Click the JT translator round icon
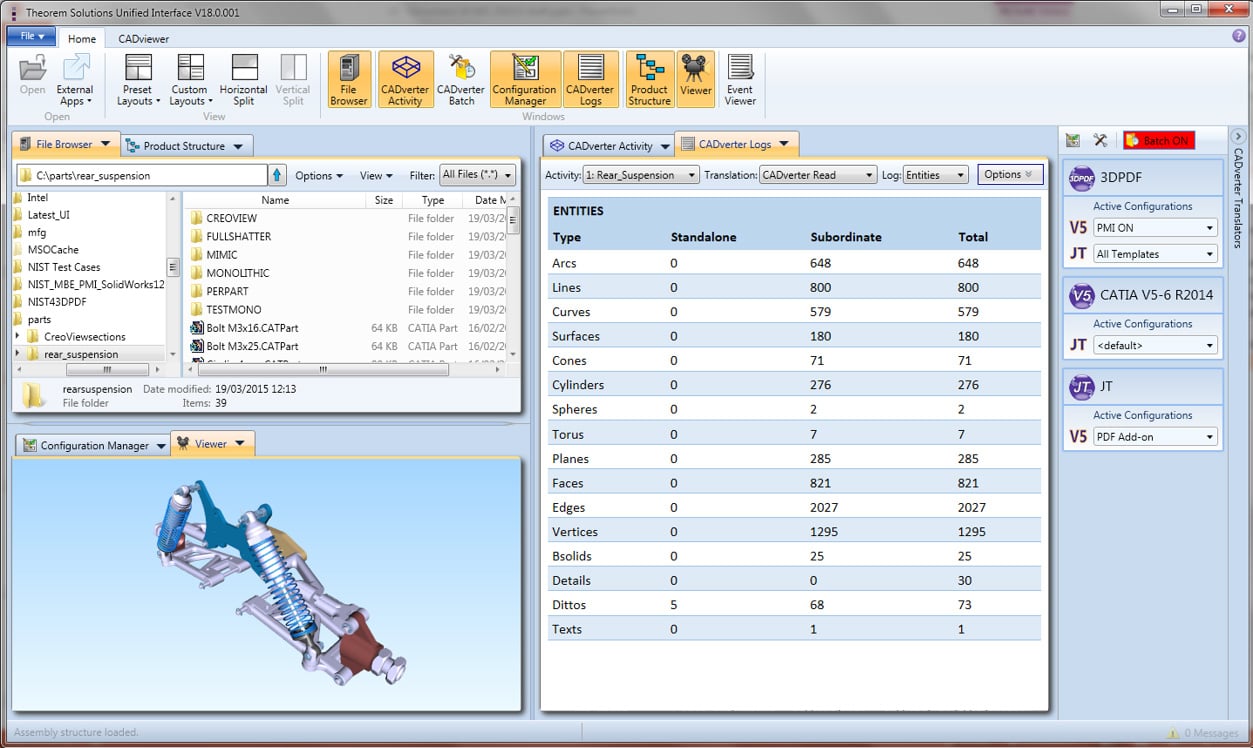 coord(1081,386)
